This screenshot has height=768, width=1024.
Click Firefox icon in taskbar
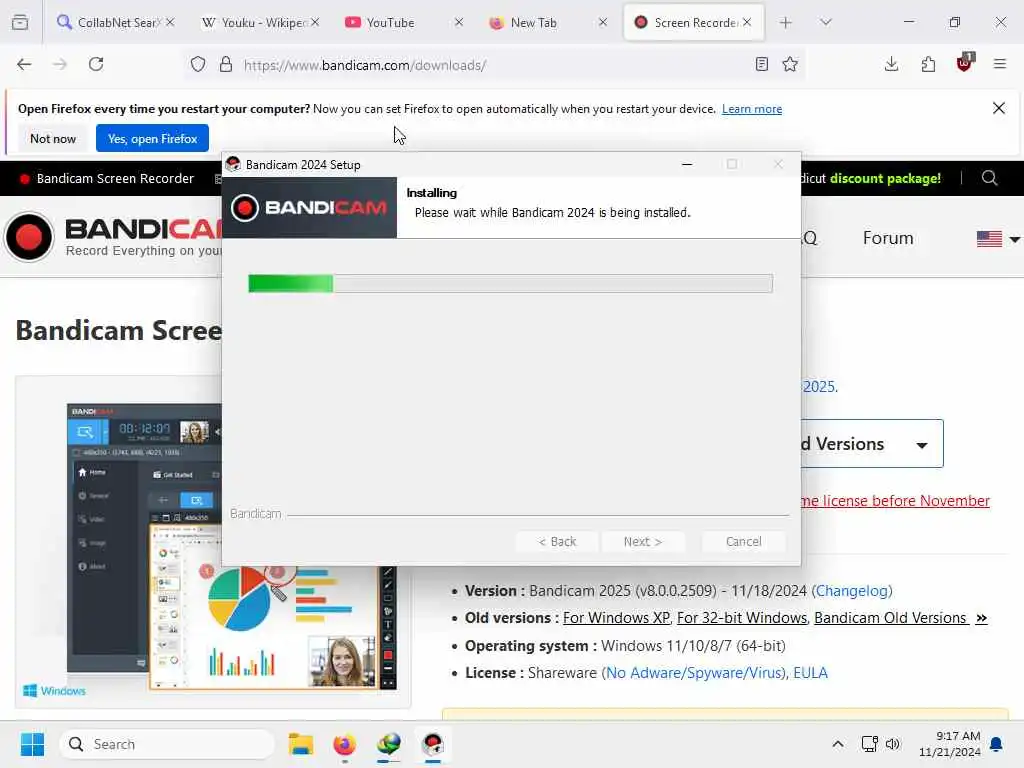[344, 744]
